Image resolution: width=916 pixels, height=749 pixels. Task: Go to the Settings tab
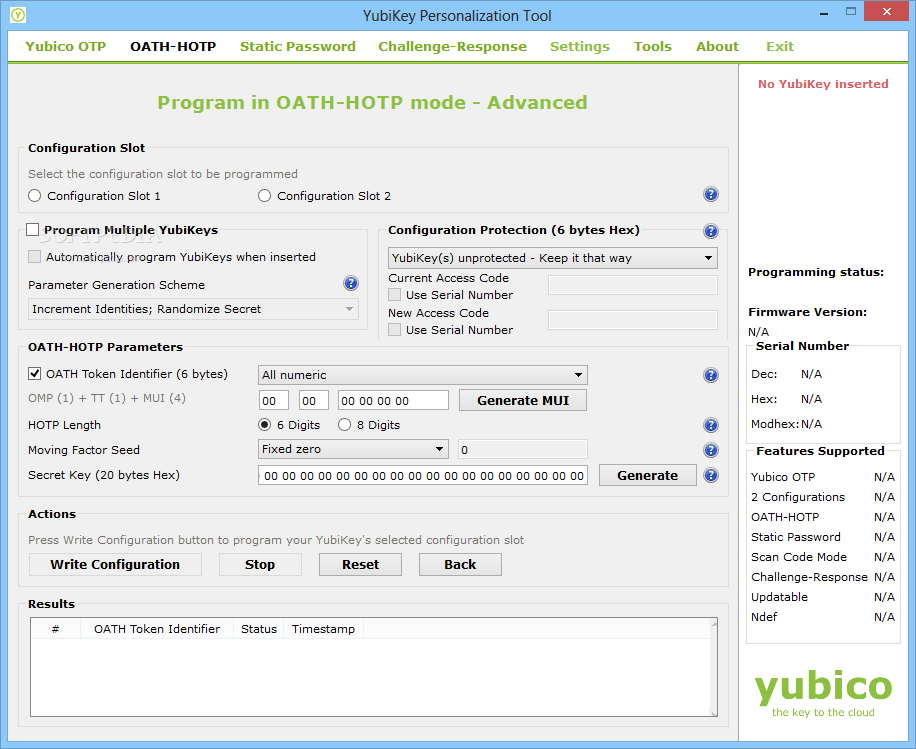[x=580, y=46]
